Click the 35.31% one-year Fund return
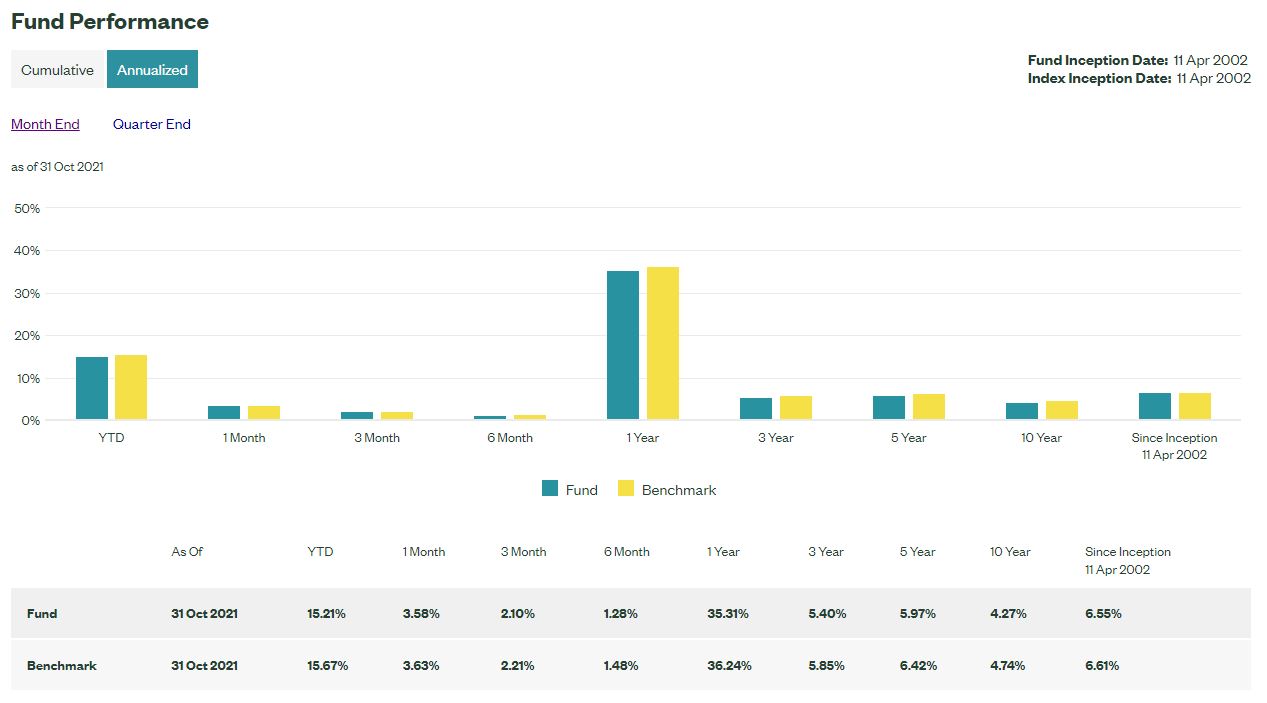Image resolution: width=1267 pixels, height=703 pixels. click(x=726, y=613)
